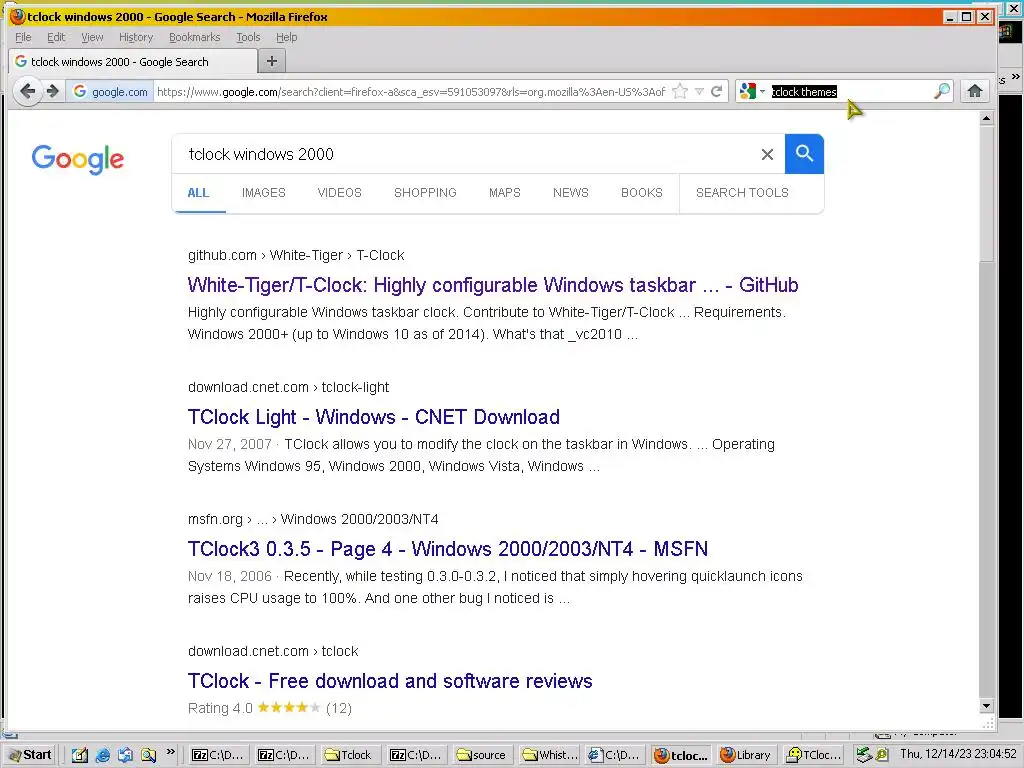The image size is (1024, 768).
Task: Click msfn.org Windows 2000/2003/NT4 breadcrumb
Action: (x=313, y=519)
